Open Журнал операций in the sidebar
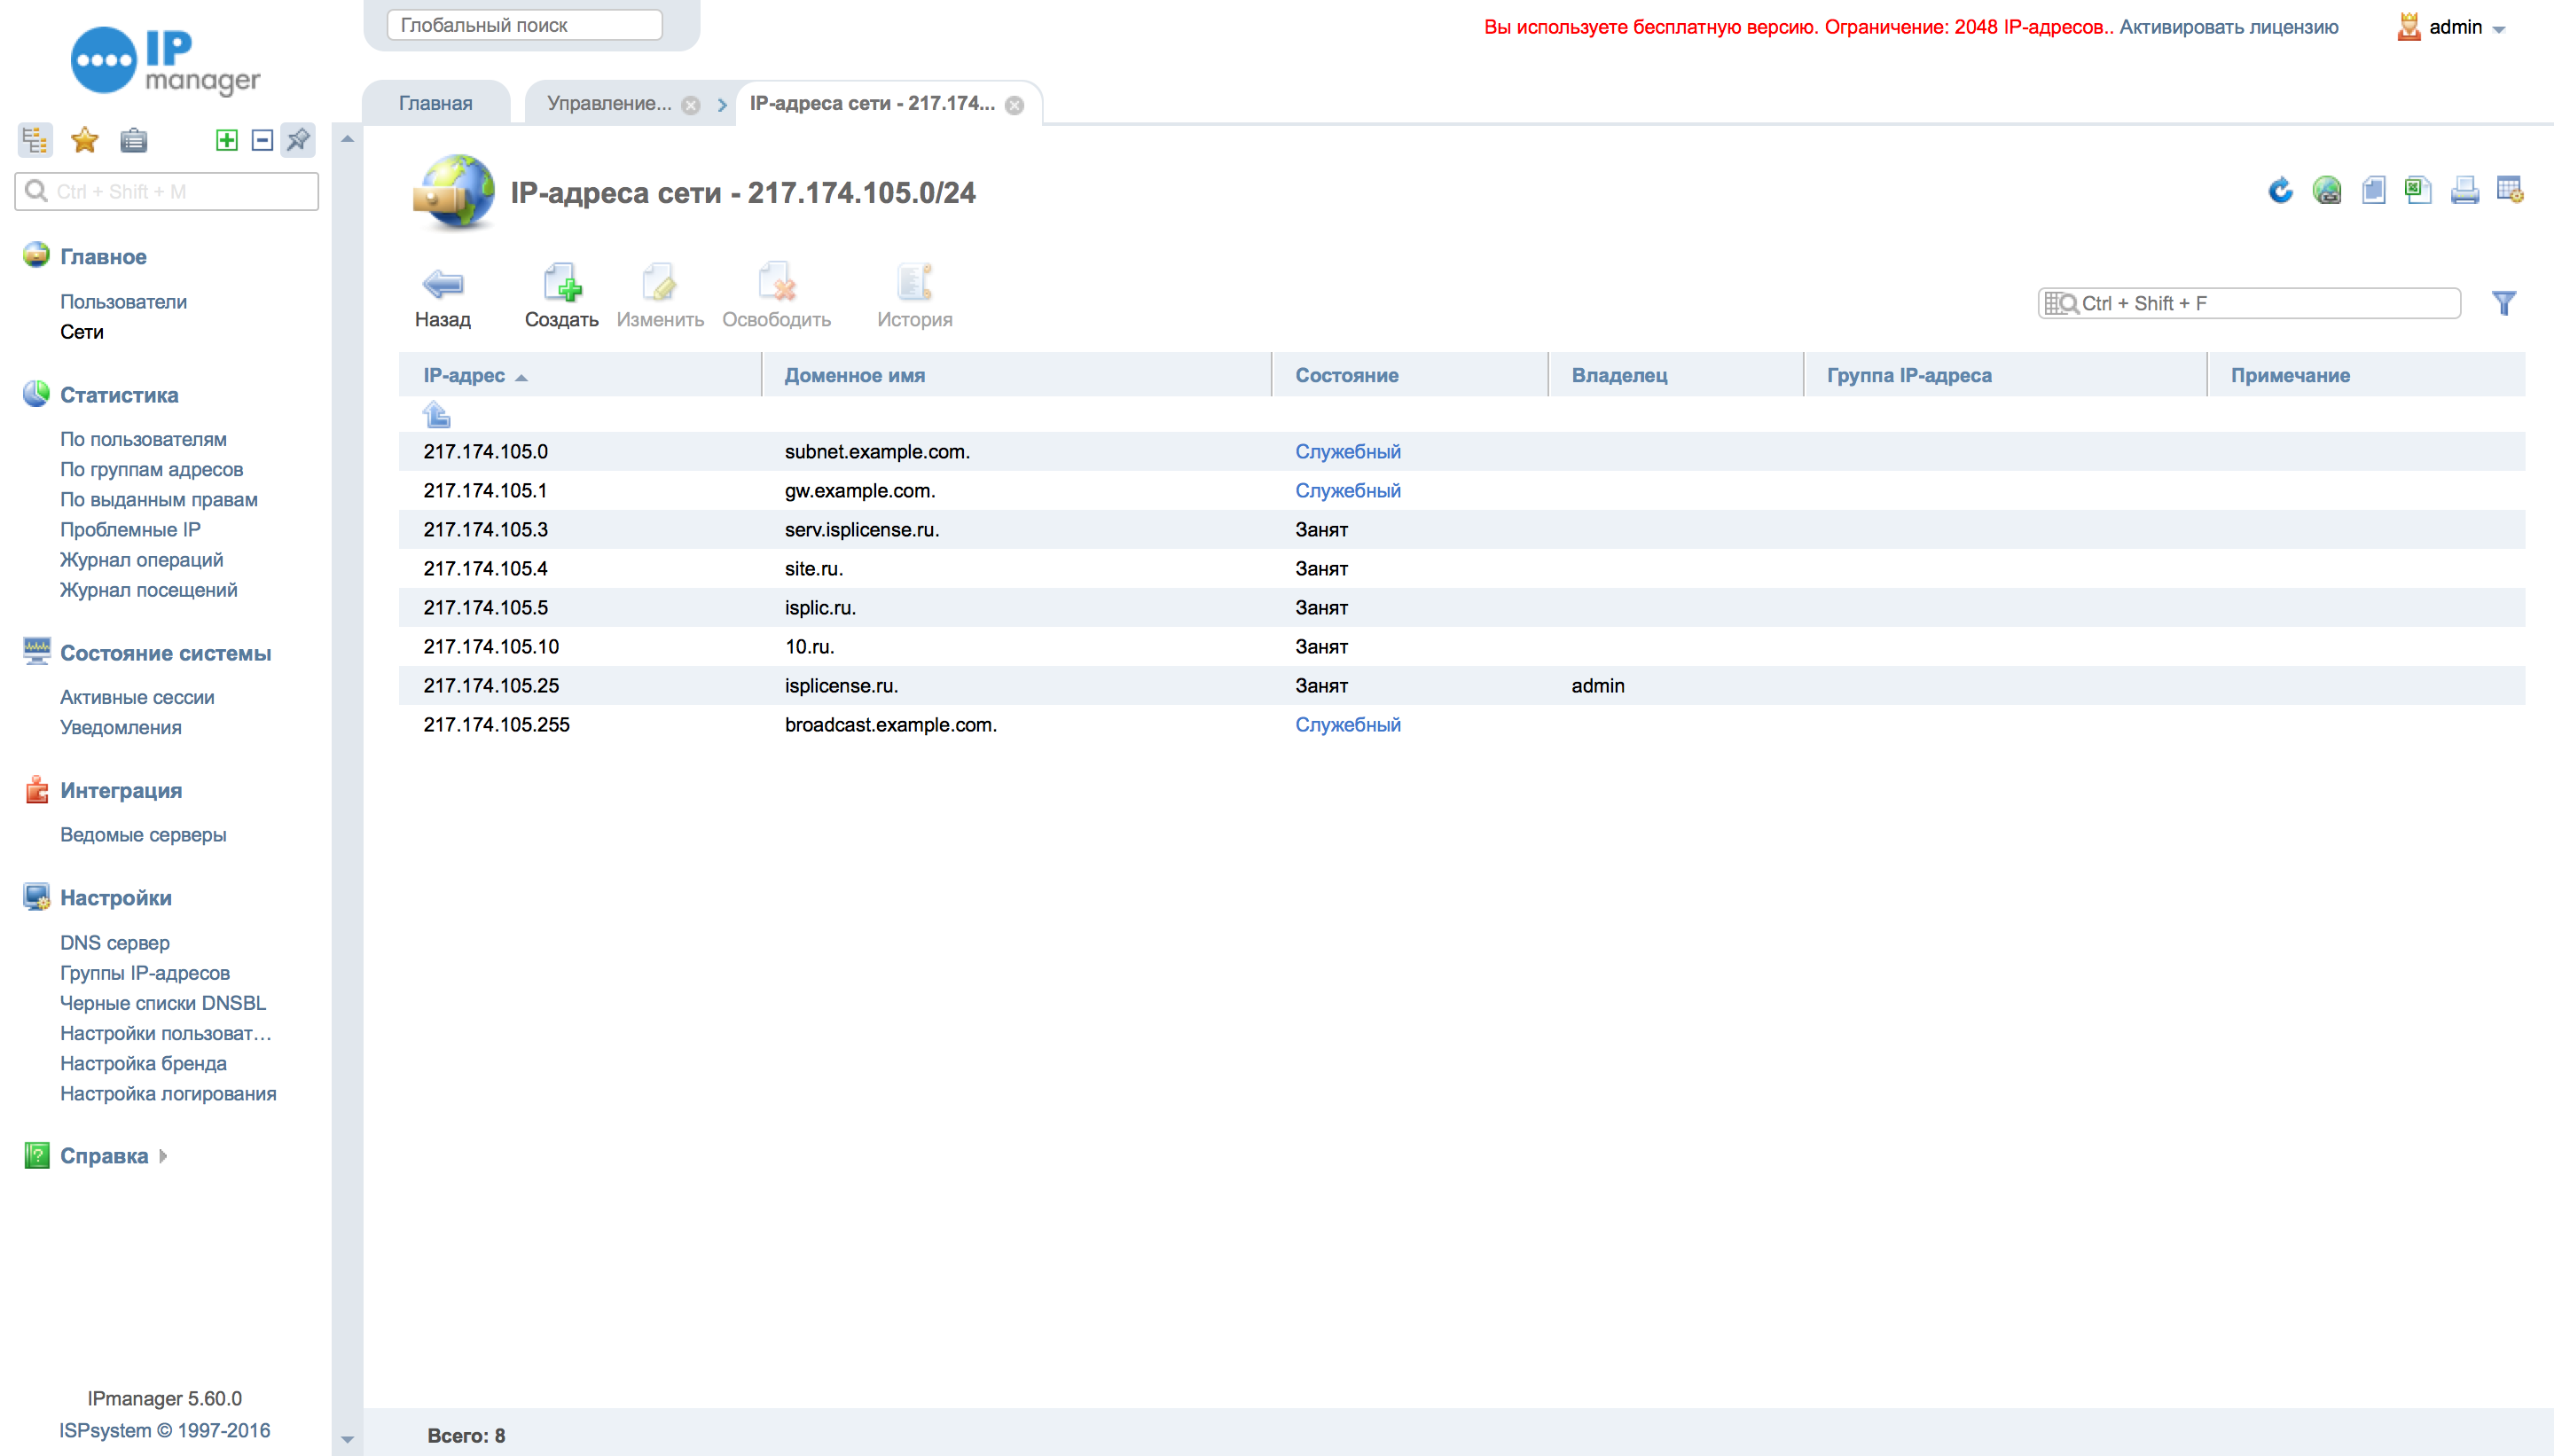This screenshot has width=2554, height=1456. pos(141,559)
